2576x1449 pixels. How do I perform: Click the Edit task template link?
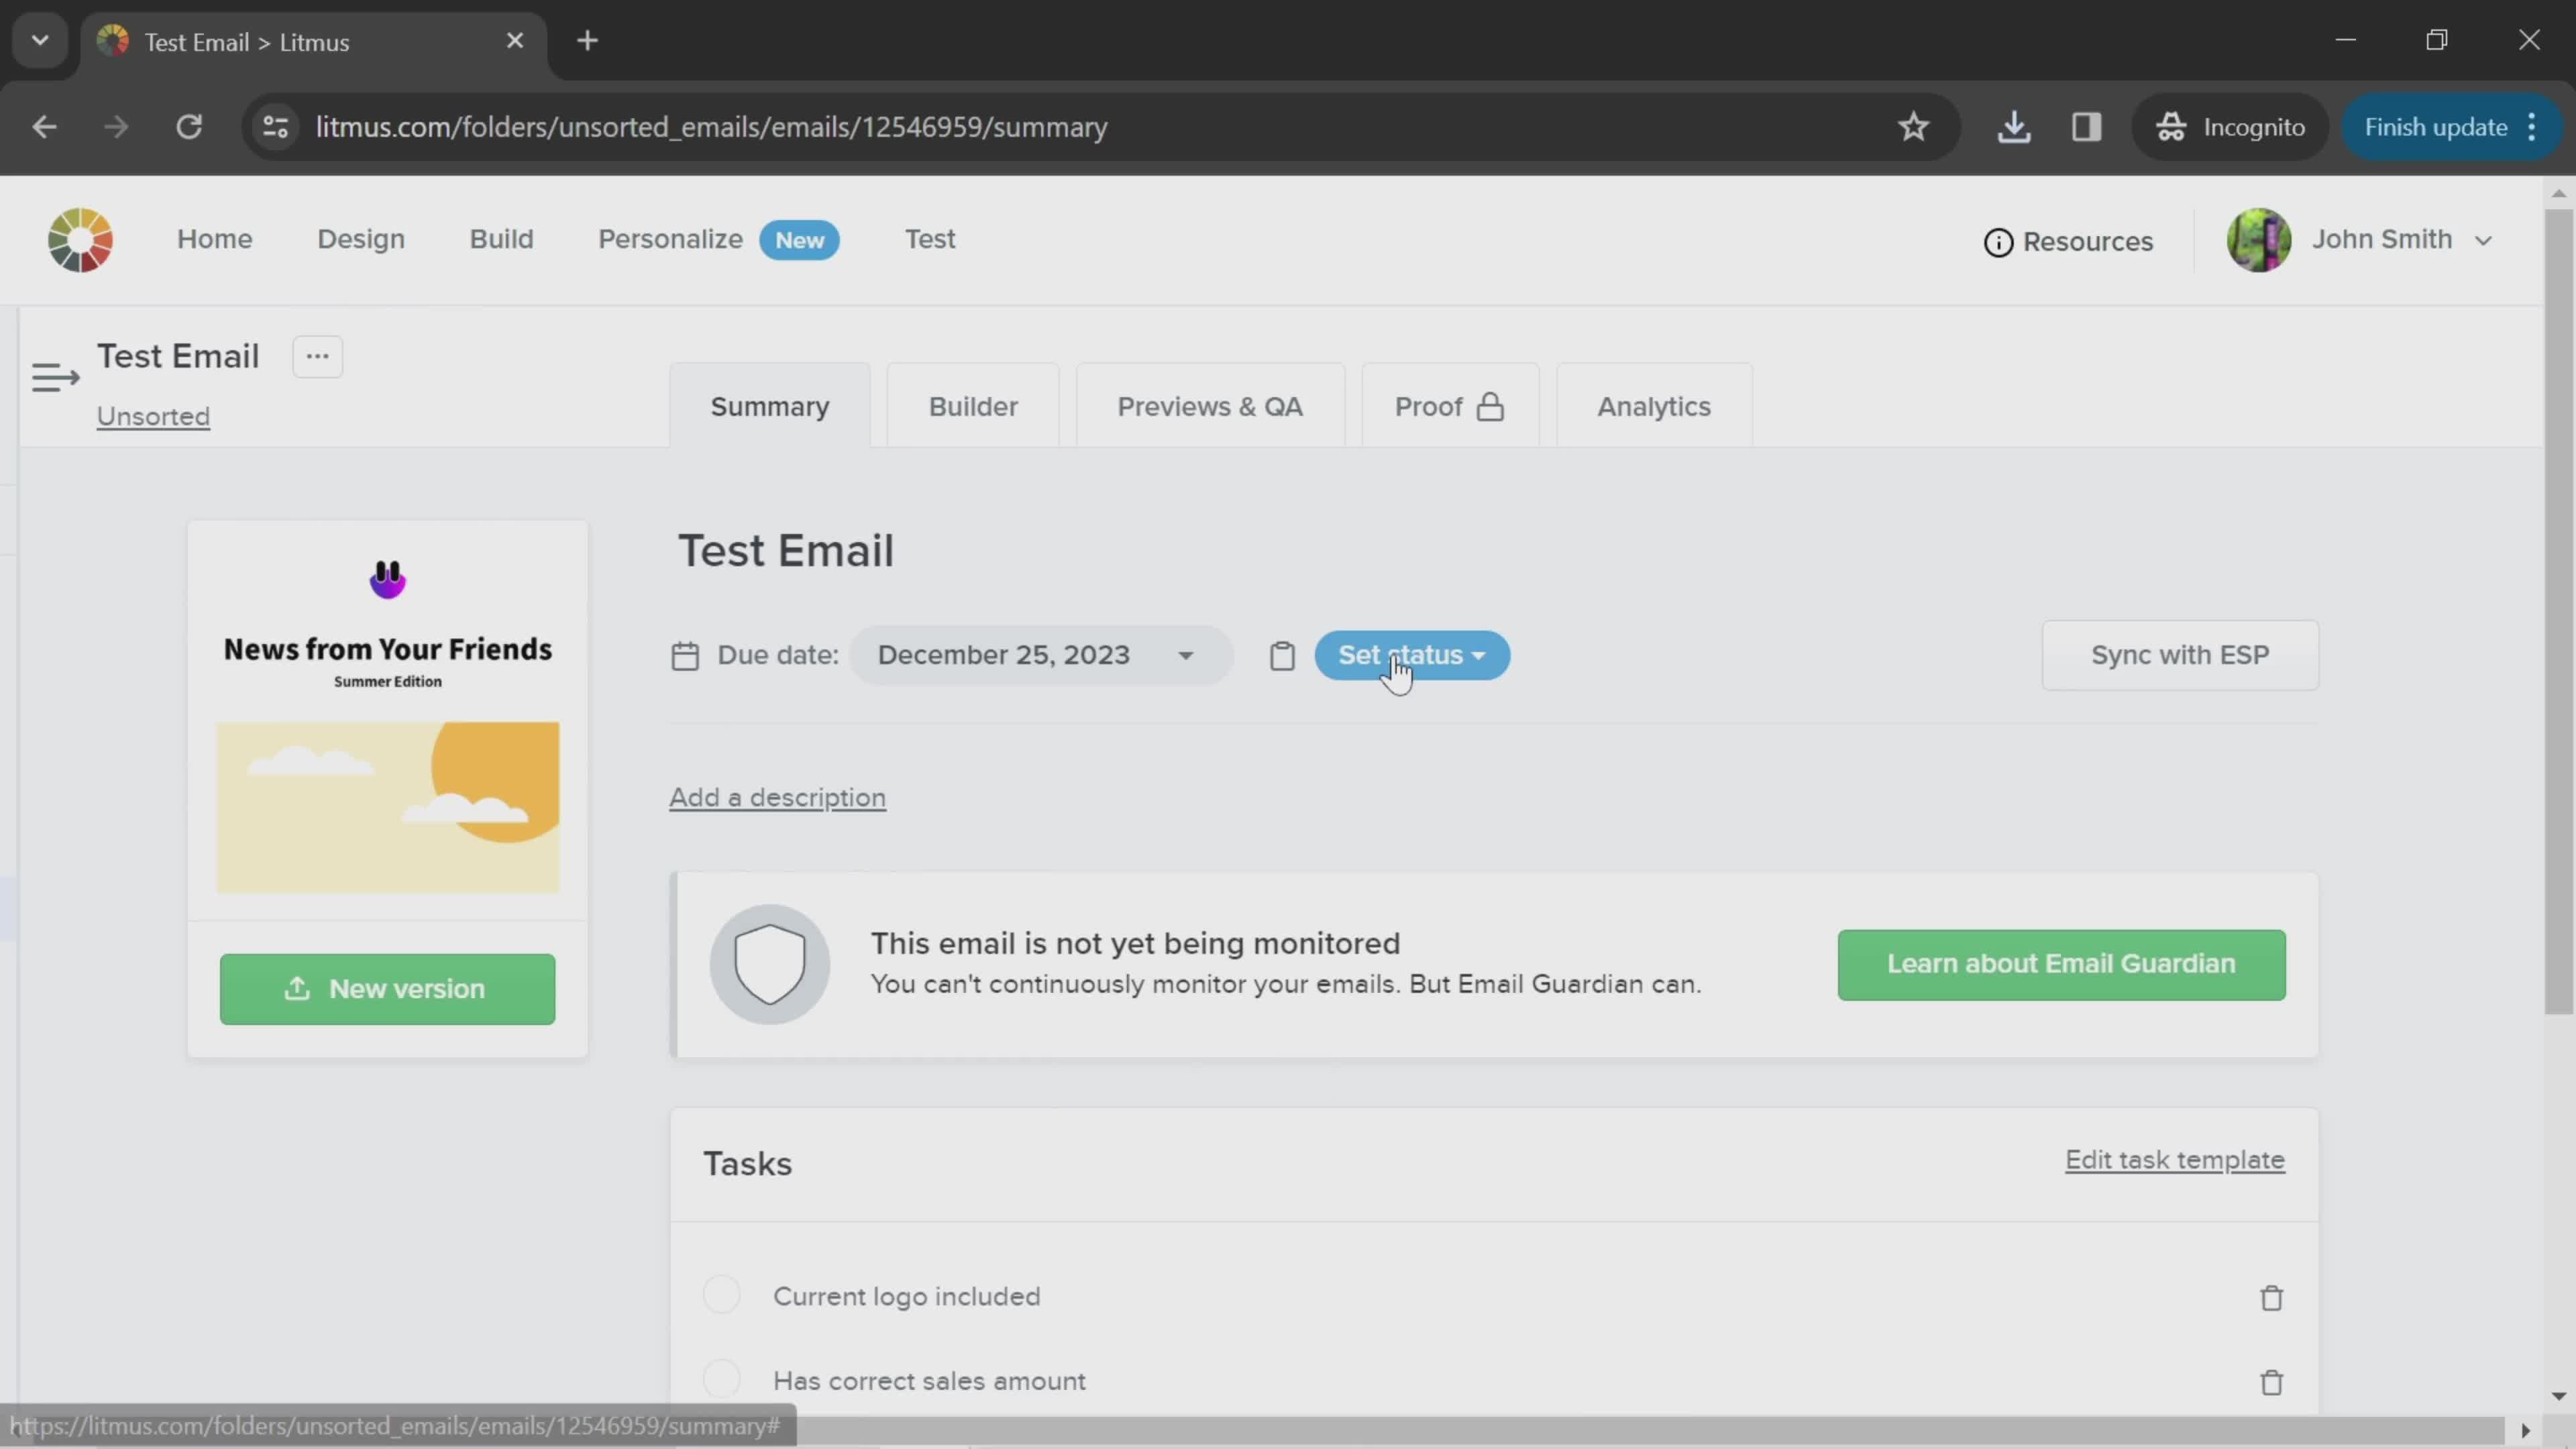2174,1159
